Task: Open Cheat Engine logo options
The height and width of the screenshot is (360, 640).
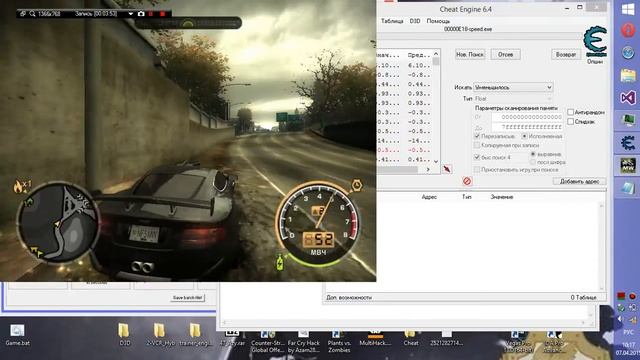Action: click(595, 42)
